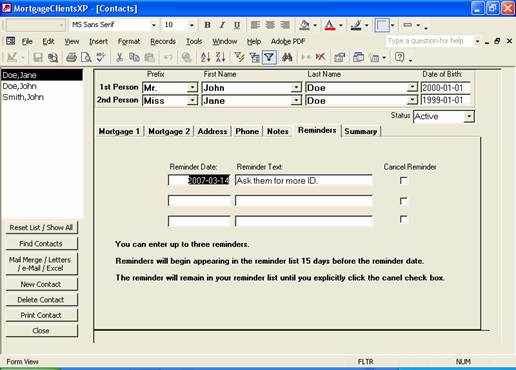Image resolution: width=516 pixels, height=370 pixels.
Task: Click Type a question for help box
Action: pos(430,41)
